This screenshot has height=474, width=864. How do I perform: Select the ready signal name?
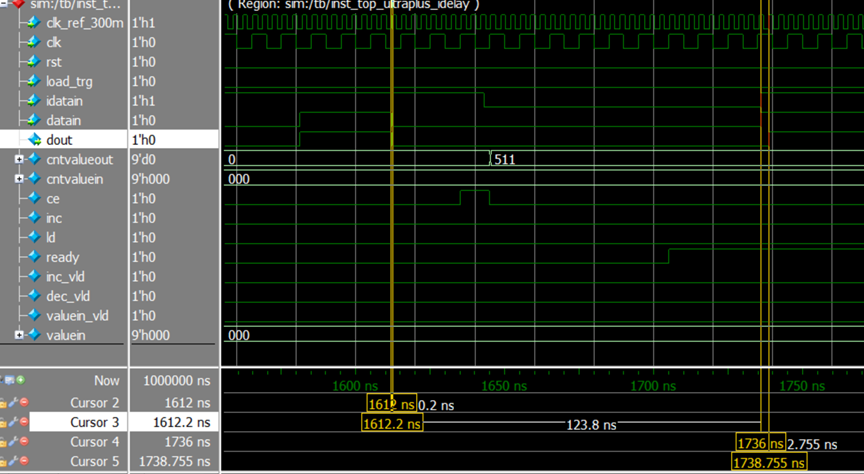tap(62, 257)
